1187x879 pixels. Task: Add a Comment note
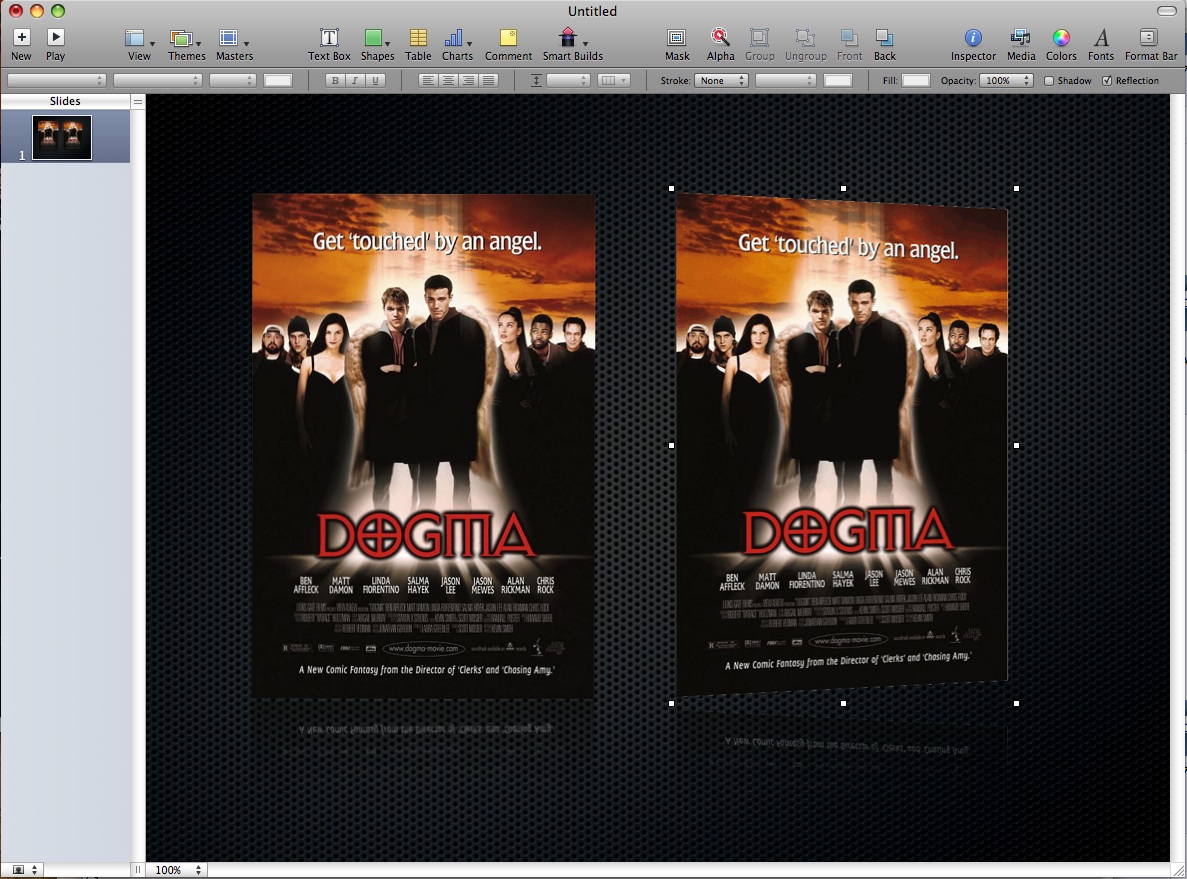coord(508,45)
